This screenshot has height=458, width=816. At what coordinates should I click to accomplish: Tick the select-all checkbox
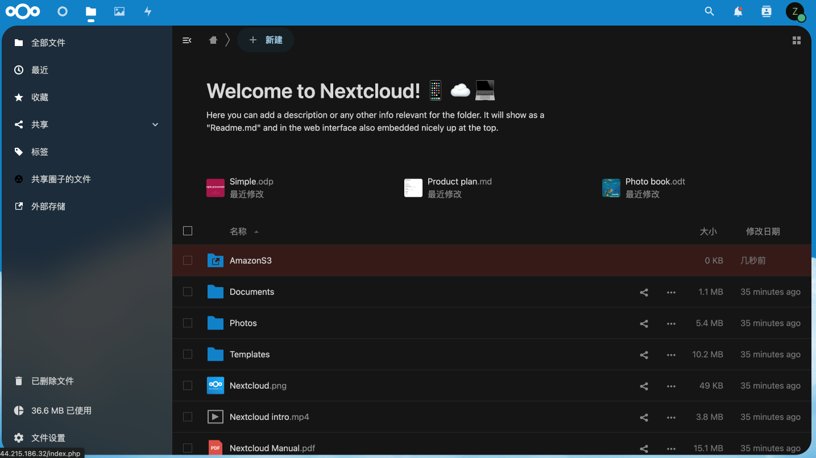[x=188, y=231]
